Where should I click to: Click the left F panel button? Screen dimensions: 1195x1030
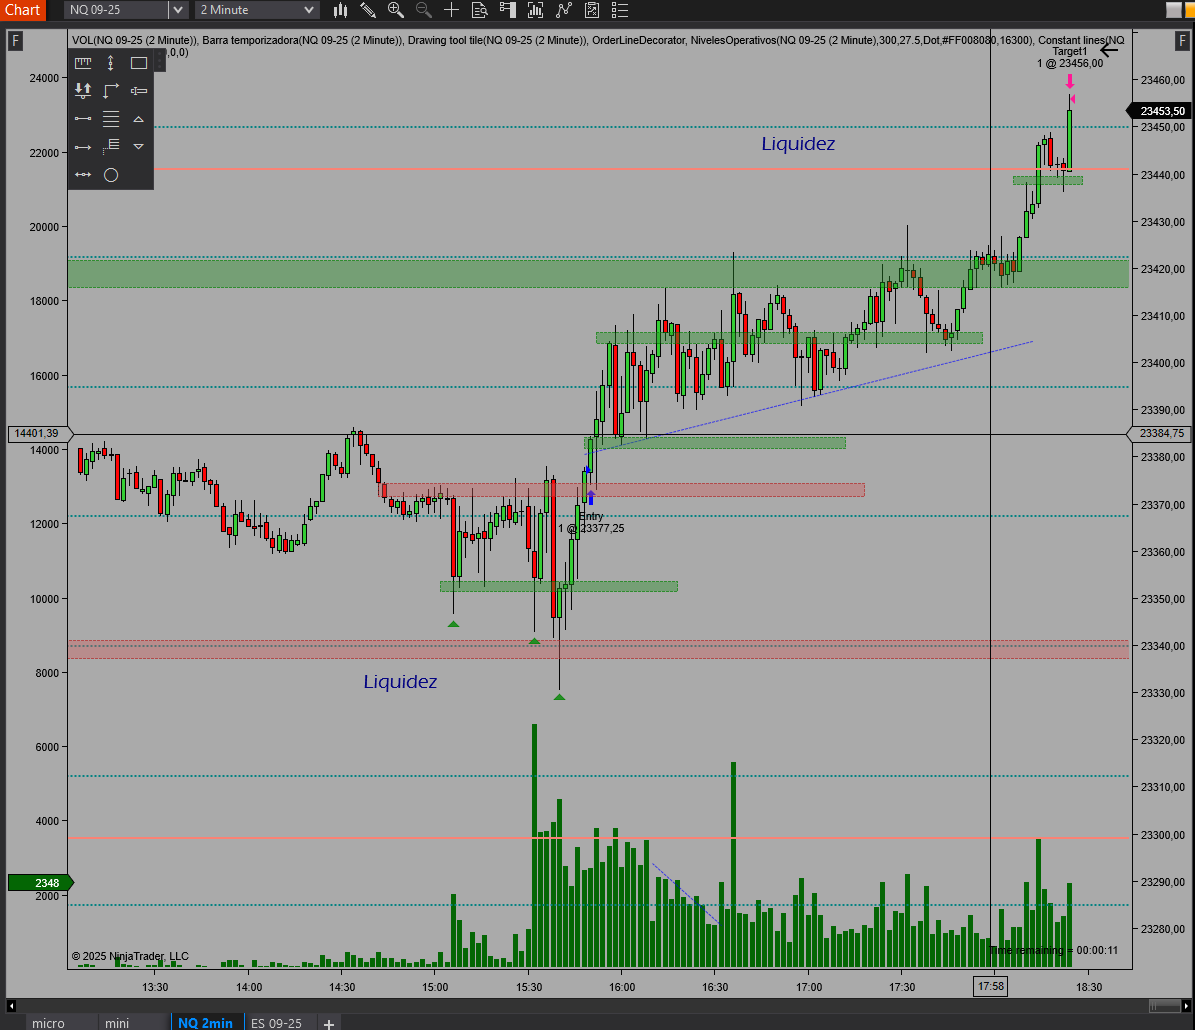[14, 40]
